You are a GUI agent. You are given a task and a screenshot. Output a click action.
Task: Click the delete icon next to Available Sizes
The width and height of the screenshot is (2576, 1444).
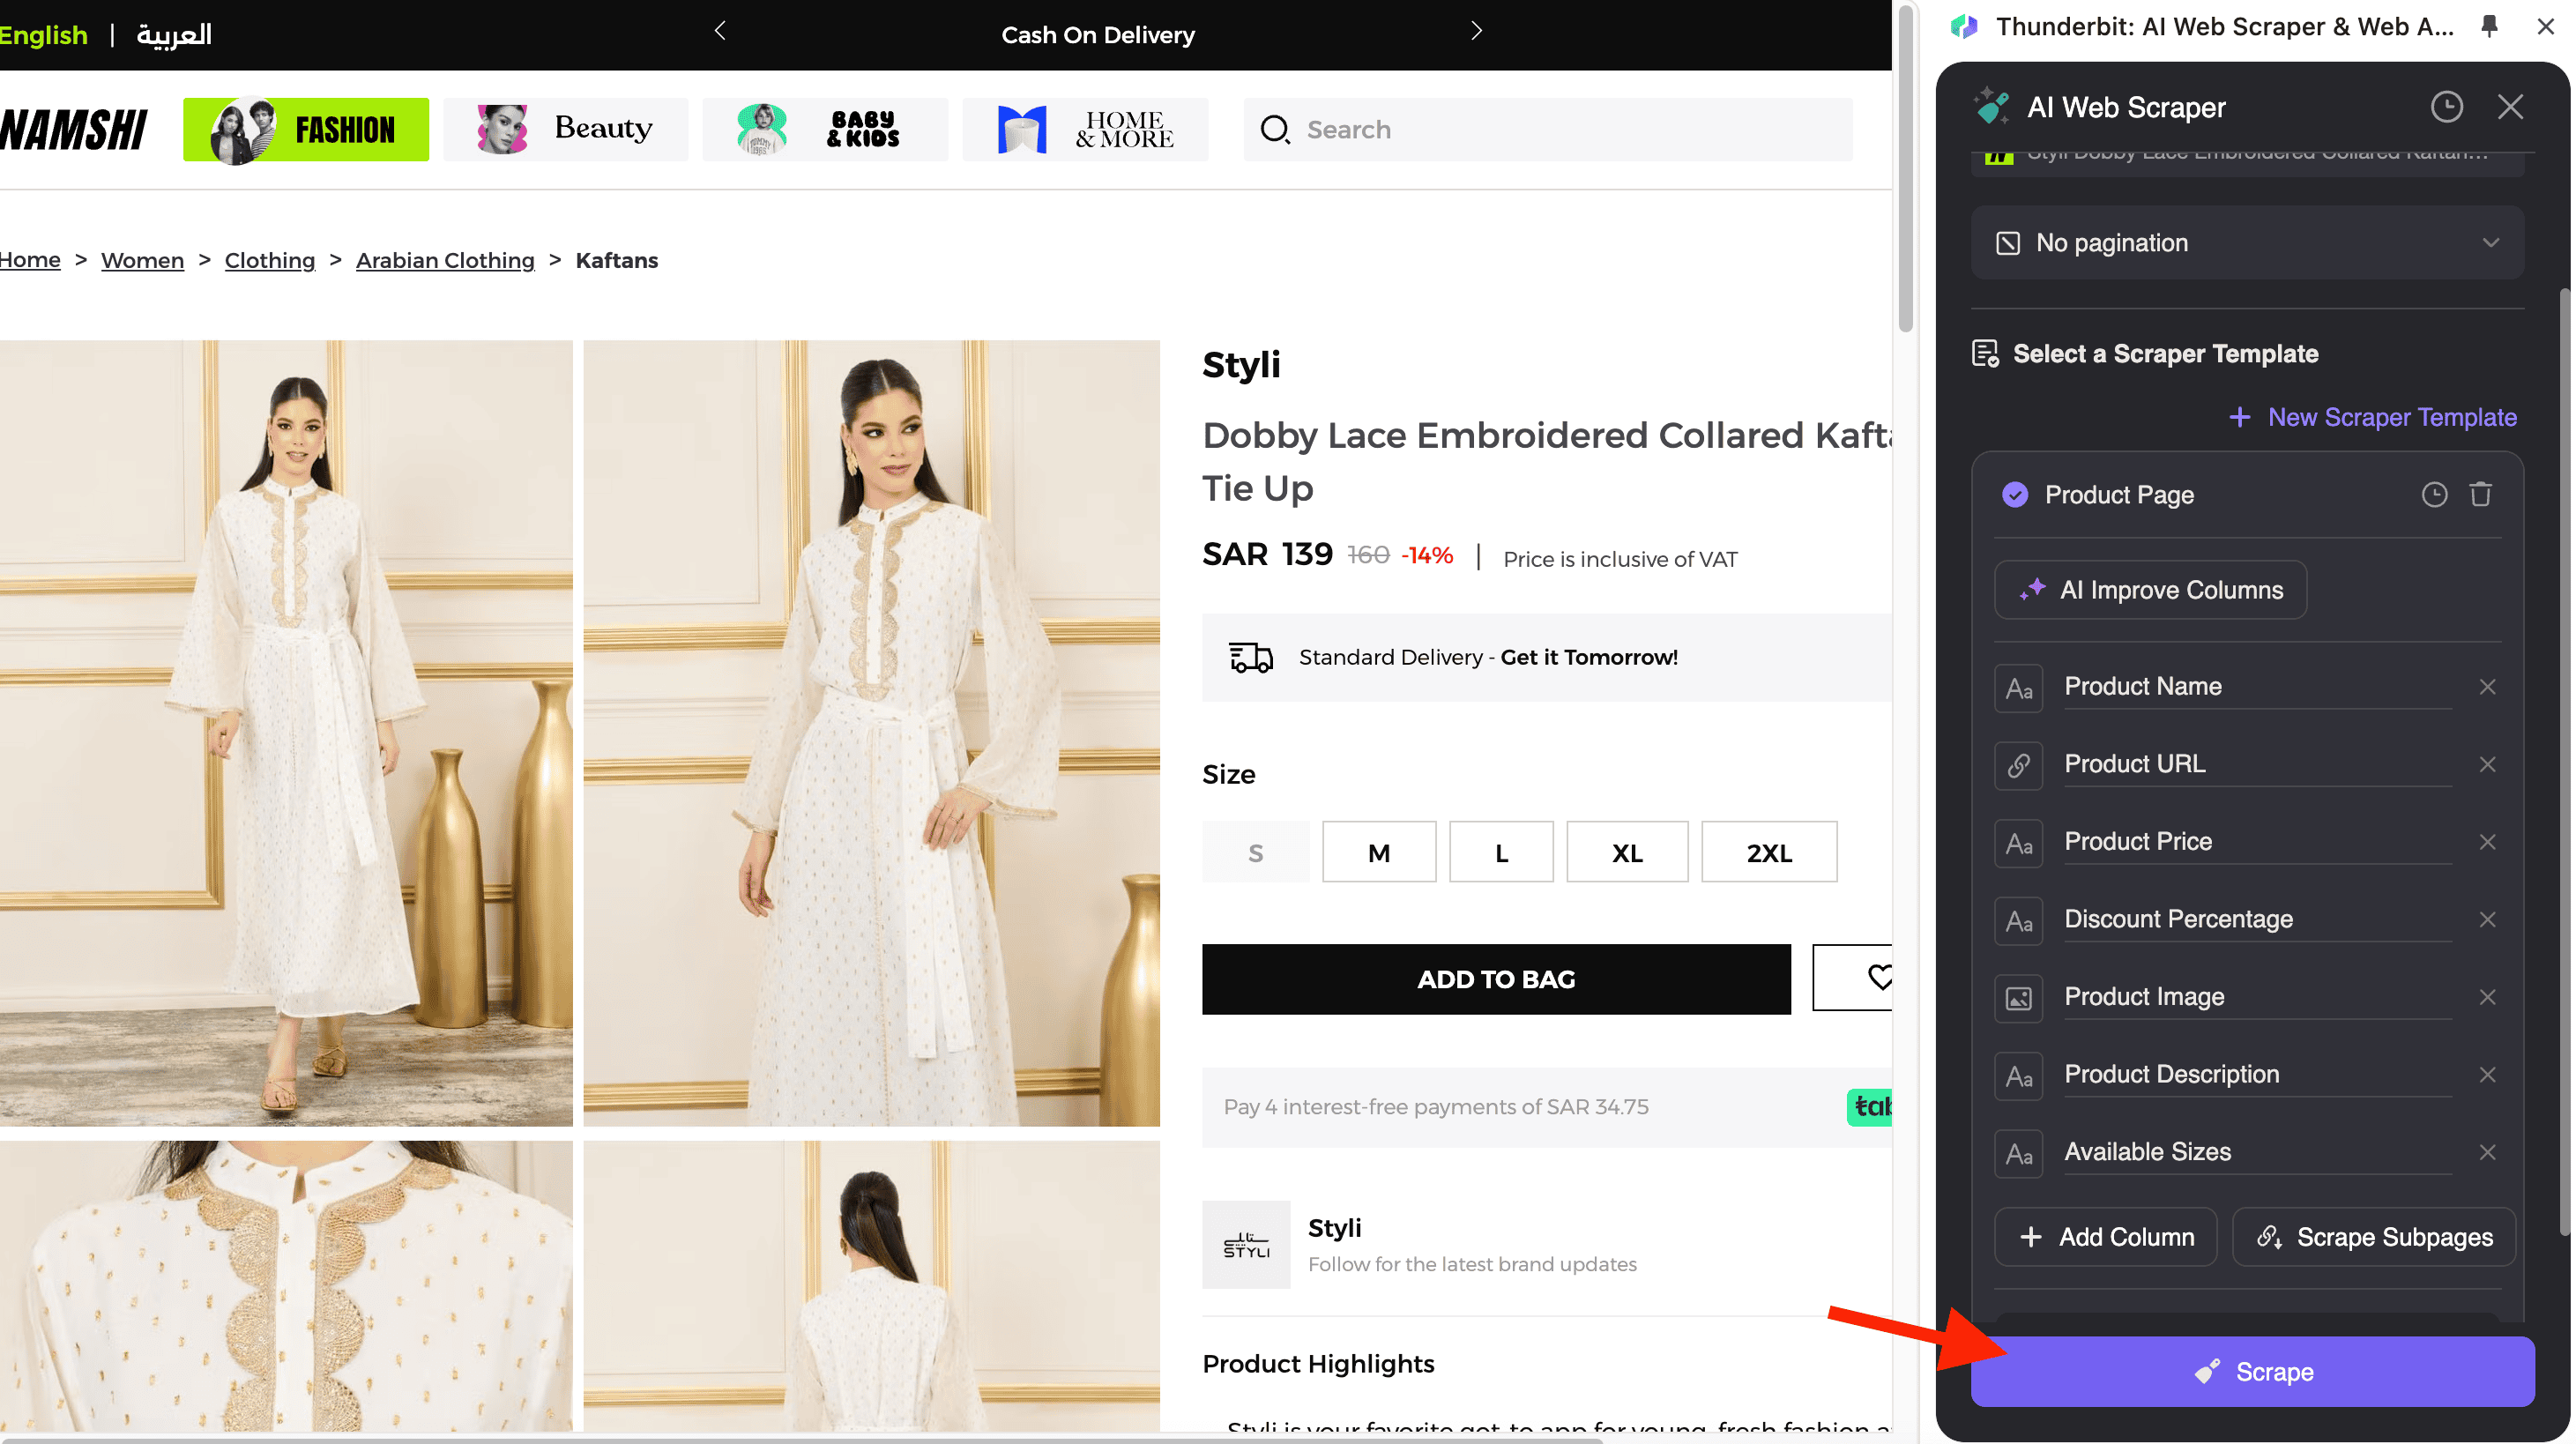2488,1152
